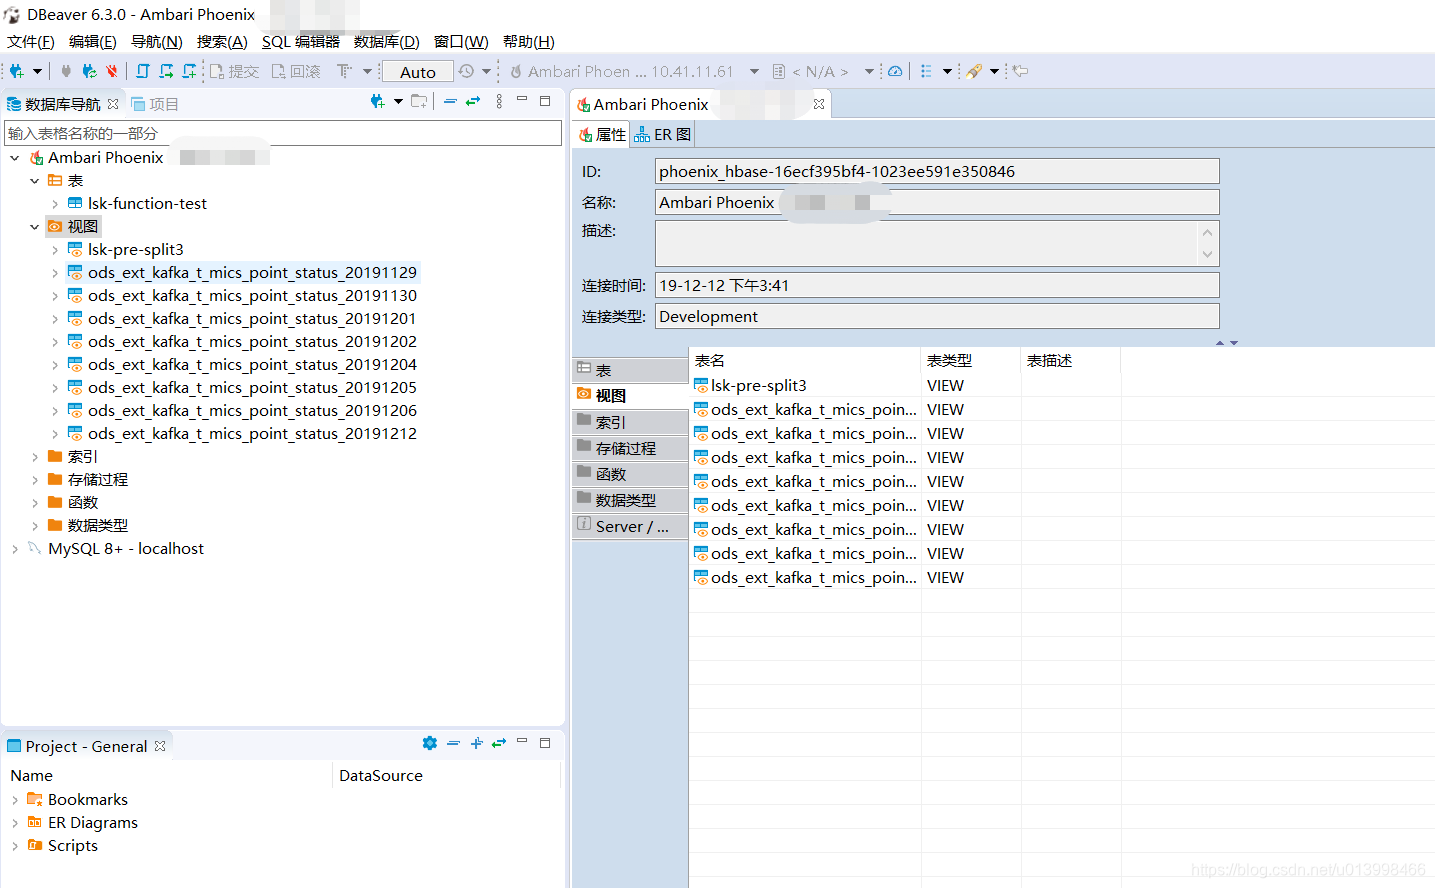
Task: Click the blue list icon in main toolbar
Action: [x=926, y=71]
